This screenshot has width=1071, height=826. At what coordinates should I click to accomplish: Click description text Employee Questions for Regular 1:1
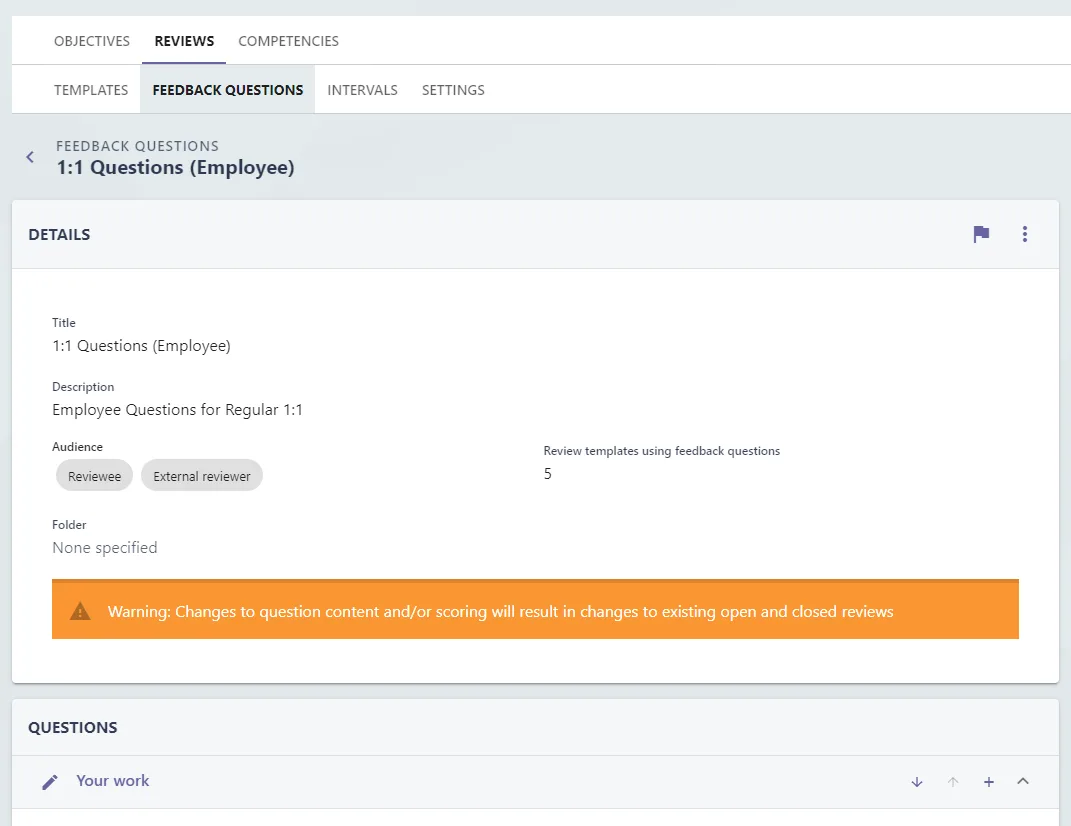coord(178,410)
